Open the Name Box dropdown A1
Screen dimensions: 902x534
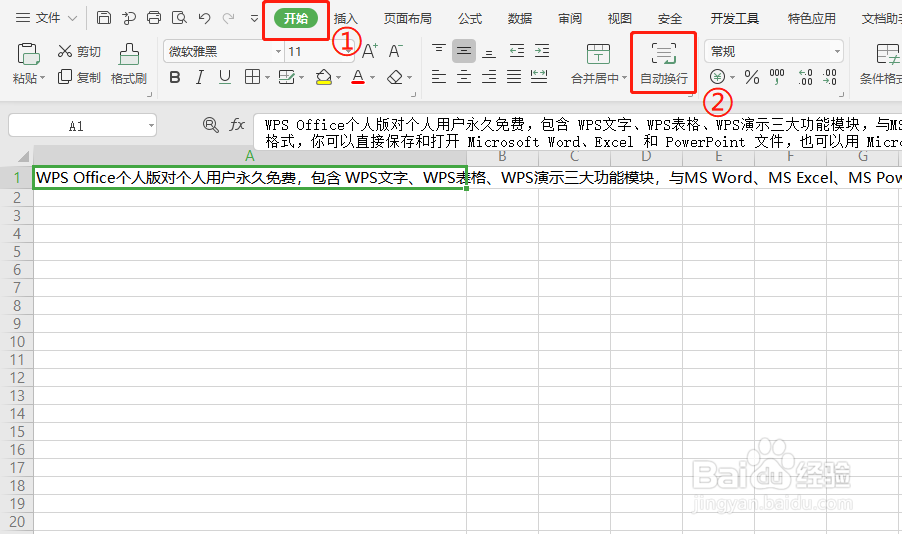(x=151, y=125)
